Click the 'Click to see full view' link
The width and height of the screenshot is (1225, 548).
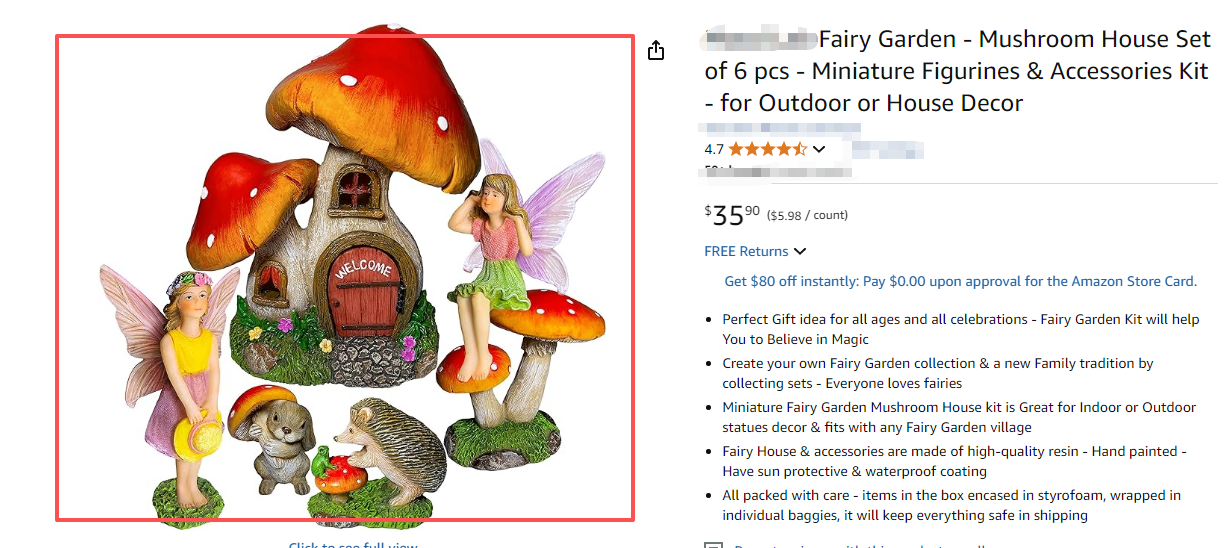(353, 544)
